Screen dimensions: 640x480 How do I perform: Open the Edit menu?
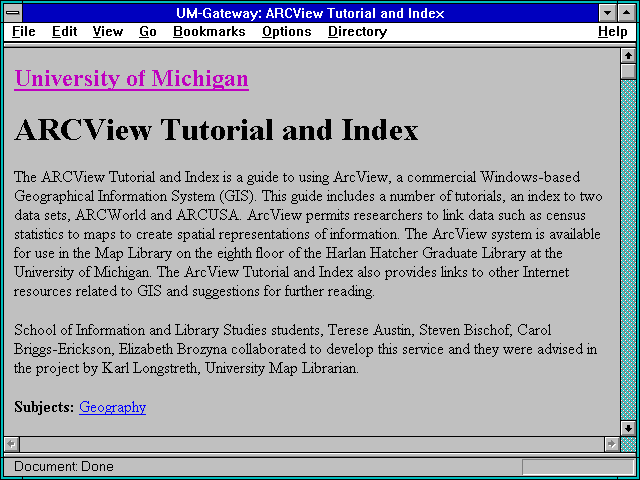click(64, 32)
